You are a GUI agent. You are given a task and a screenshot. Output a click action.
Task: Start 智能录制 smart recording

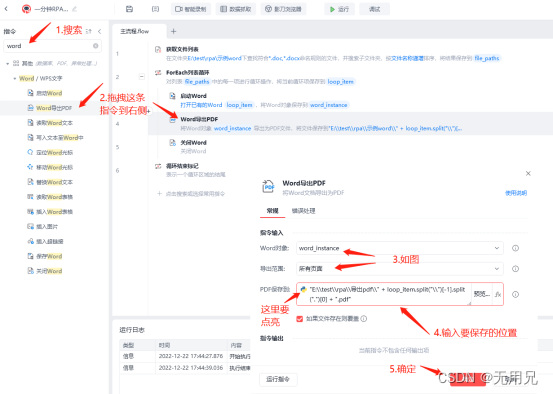[191, 9]
